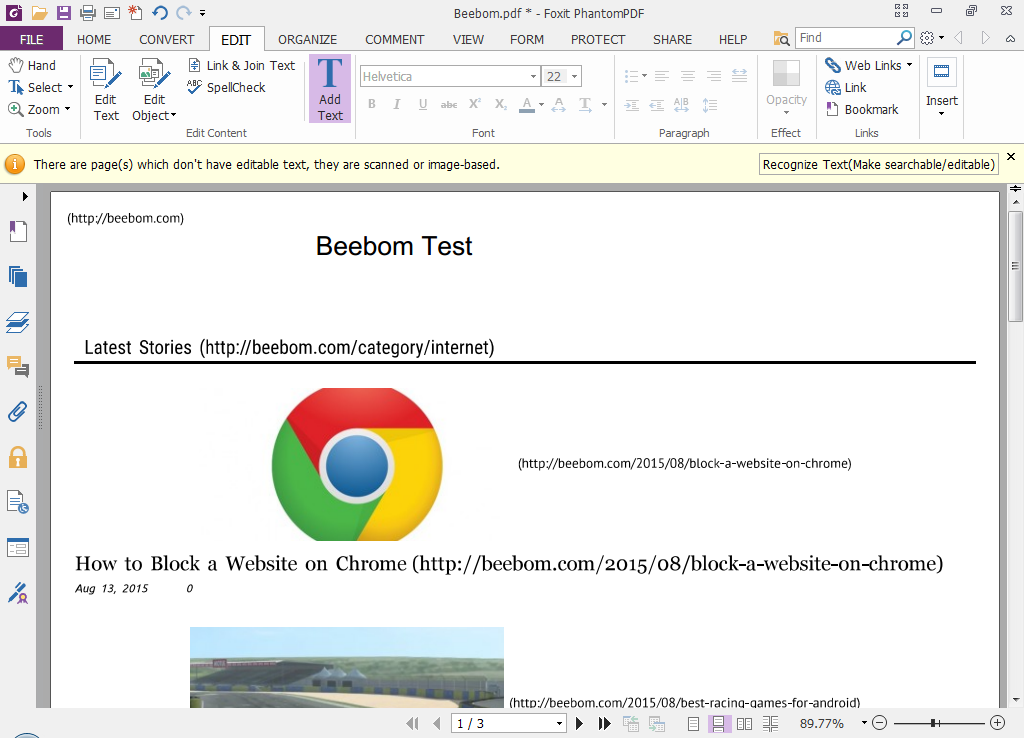This screenshot has width=1024, height=738.
Task: Go to the next page arrow
Action: pyautogui.click(x=579, y=723)
